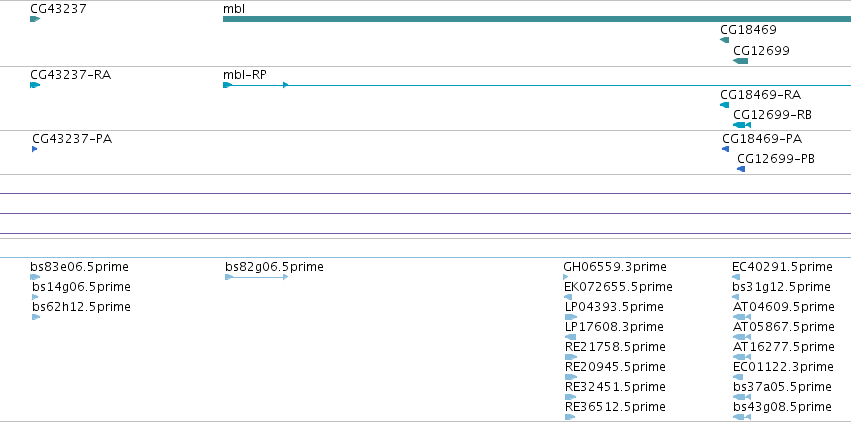
Task: Click the bs31g12.5prime EST label
Action: (782, 287)
